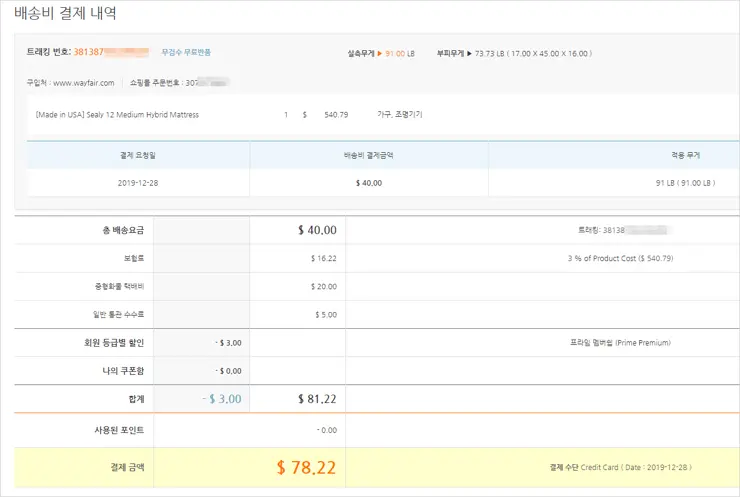The image size is (740, 497).
Task: Click the 배송비 결제금액 column header
Action: 368,155
